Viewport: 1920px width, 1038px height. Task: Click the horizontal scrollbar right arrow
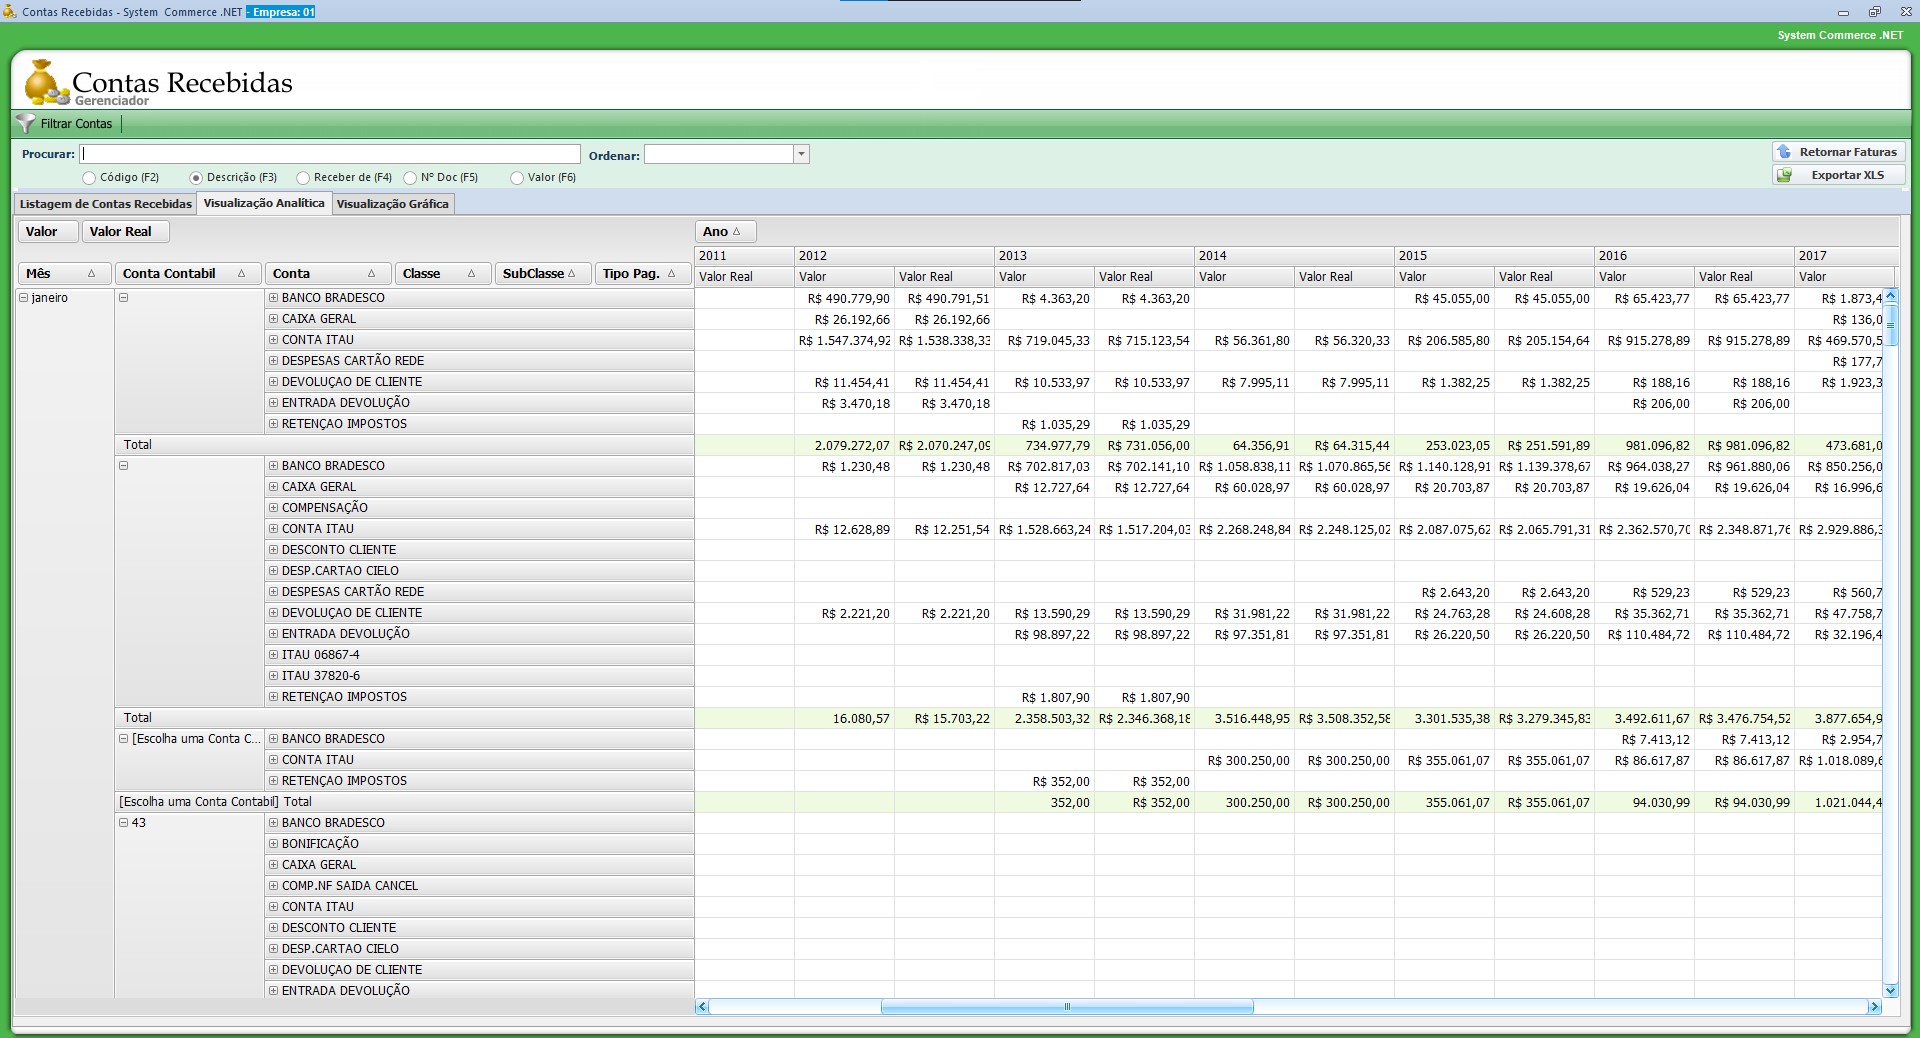click(1874, 1007)
